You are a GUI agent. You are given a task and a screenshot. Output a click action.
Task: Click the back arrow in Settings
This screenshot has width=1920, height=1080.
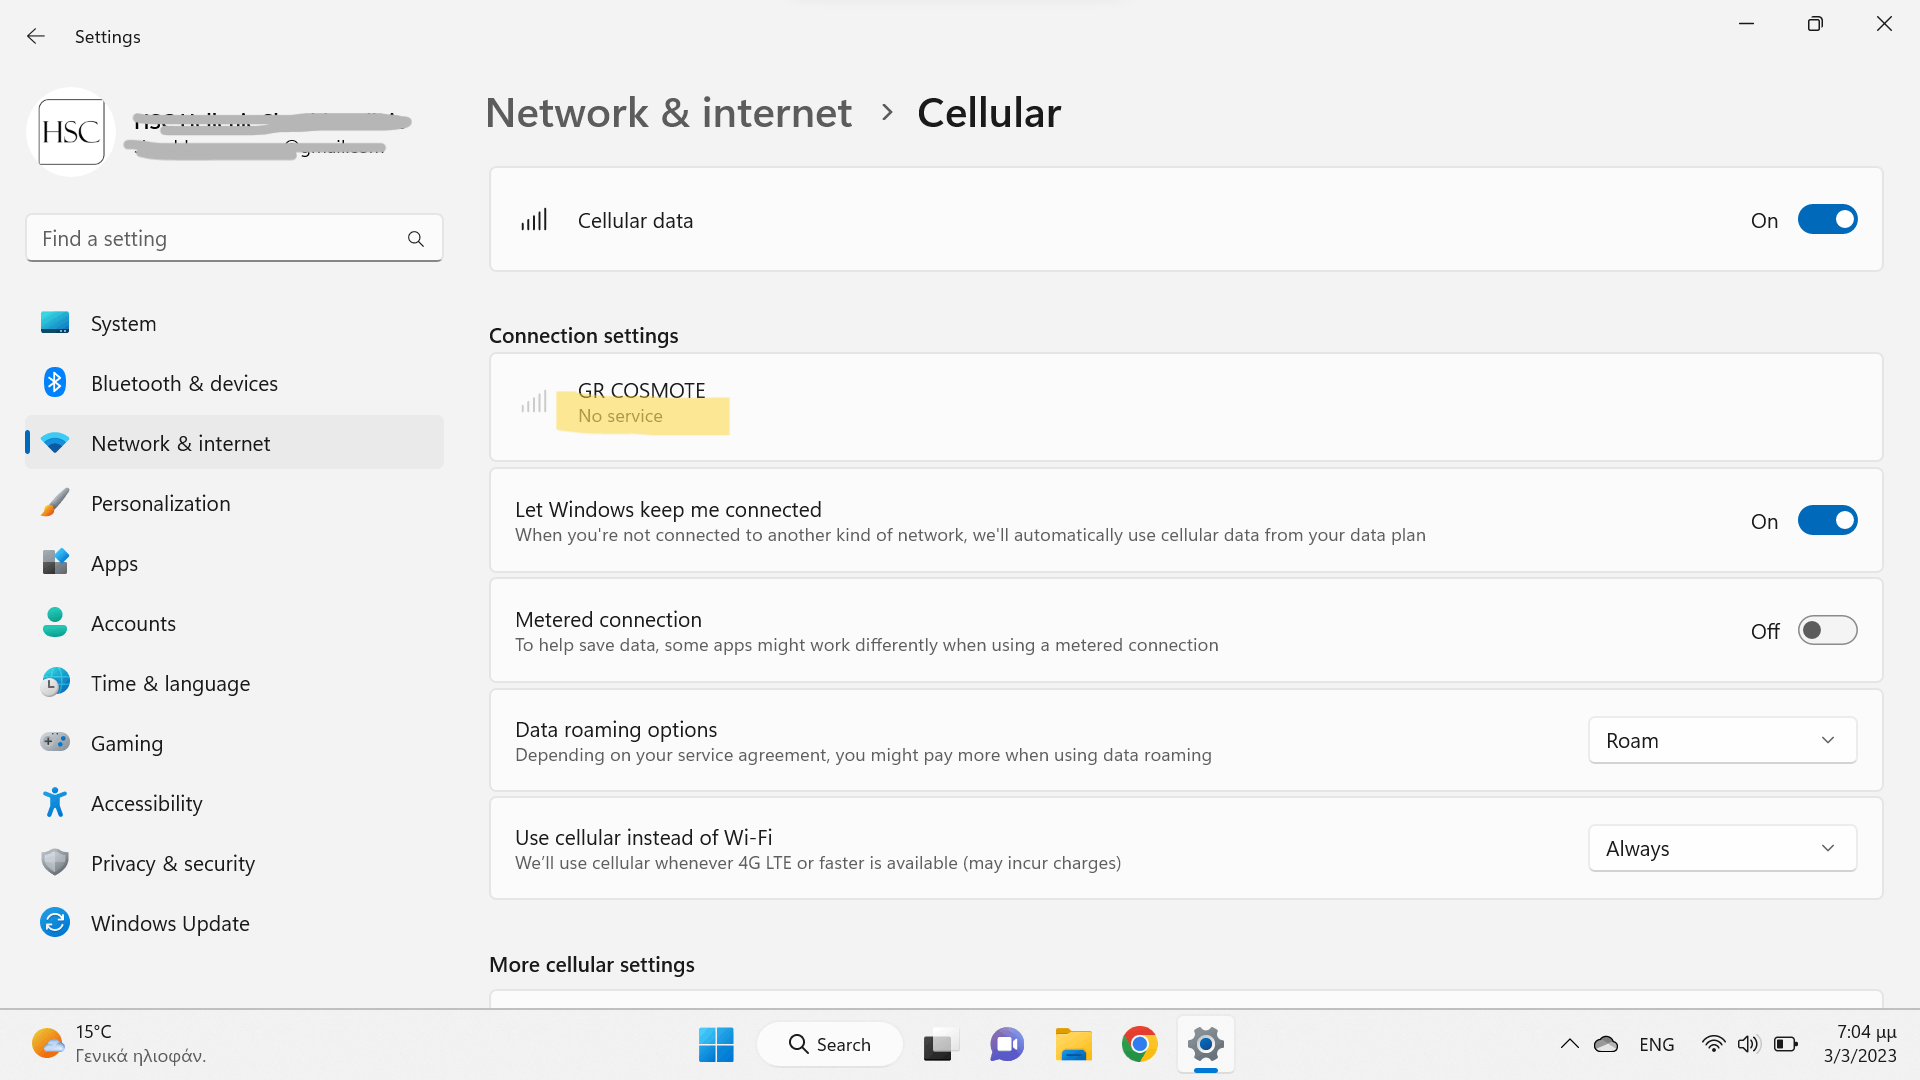coord(36,36)
